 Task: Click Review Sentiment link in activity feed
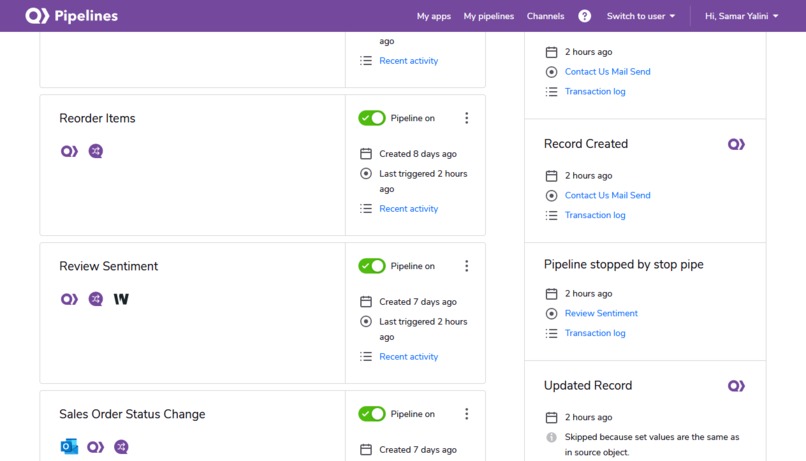click(x=601, y=313)
